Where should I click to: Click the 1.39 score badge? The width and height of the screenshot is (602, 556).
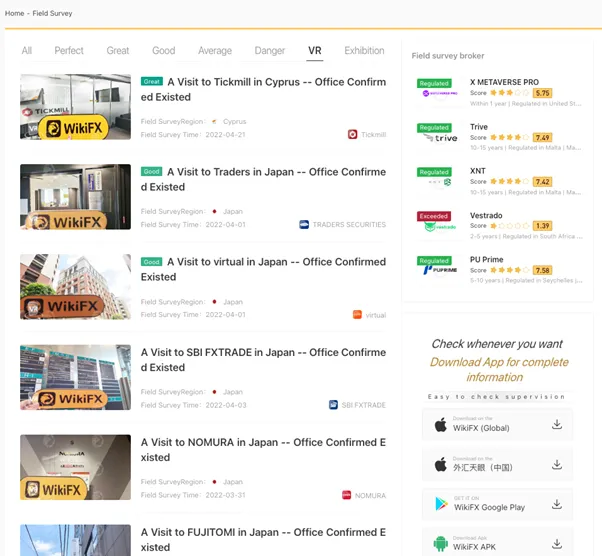tap(542, 226)
